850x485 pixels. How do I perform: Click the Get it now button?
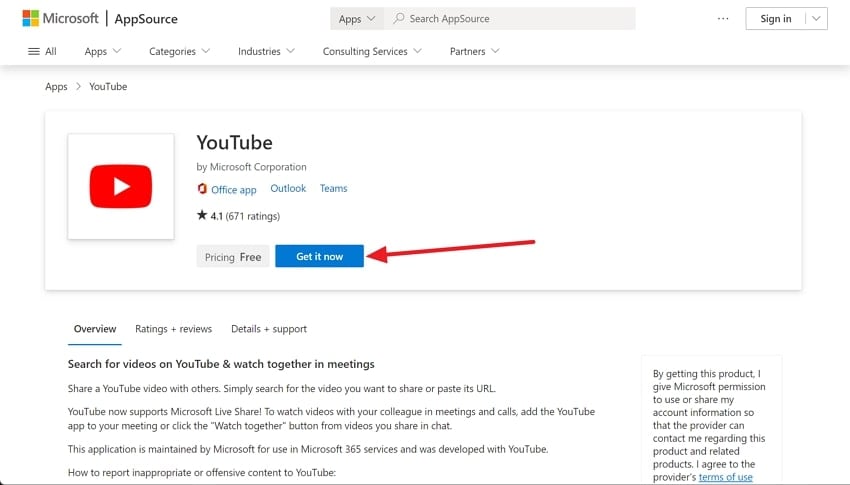(x=319, y=256)
